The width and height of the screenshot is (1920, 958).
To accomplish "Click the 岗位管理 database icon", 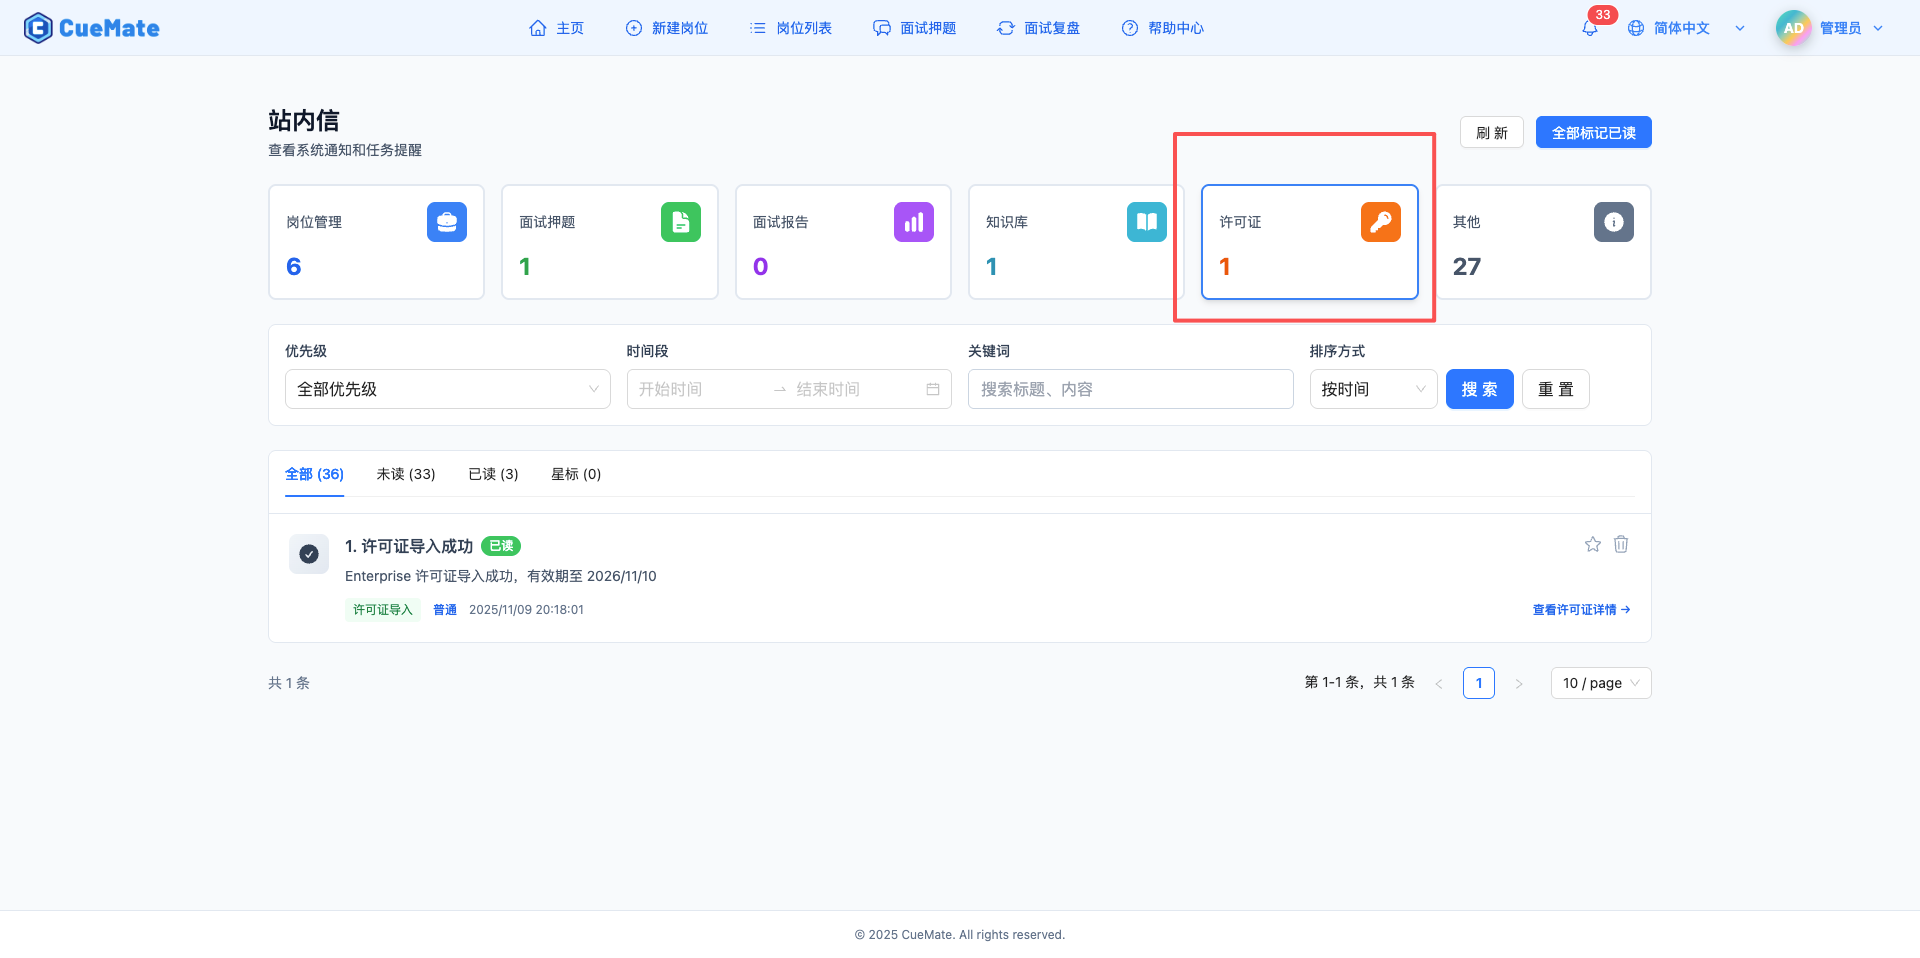I will [447, 222].
